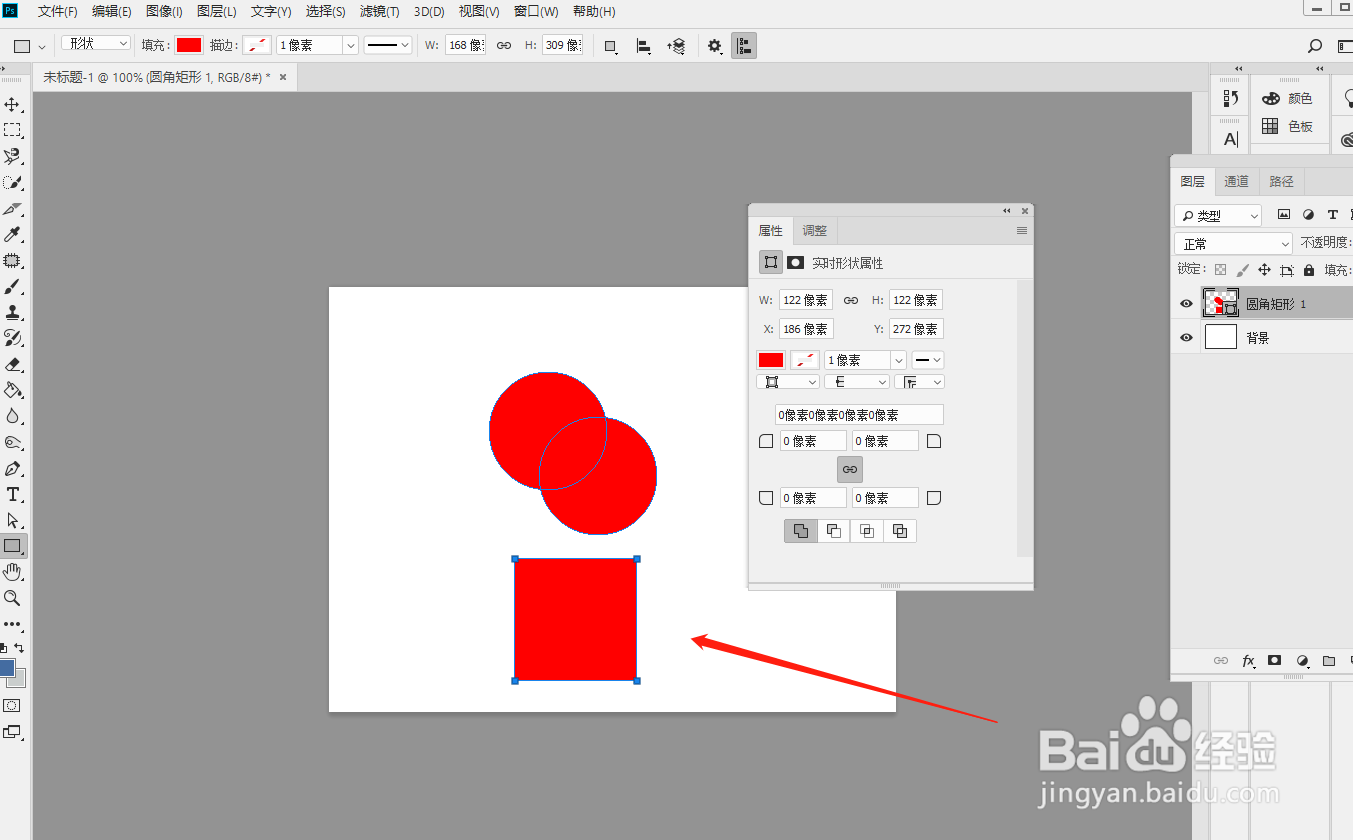Select the Pen tool in the toolbar
The image size is (1353, 840).
(13, 468)
